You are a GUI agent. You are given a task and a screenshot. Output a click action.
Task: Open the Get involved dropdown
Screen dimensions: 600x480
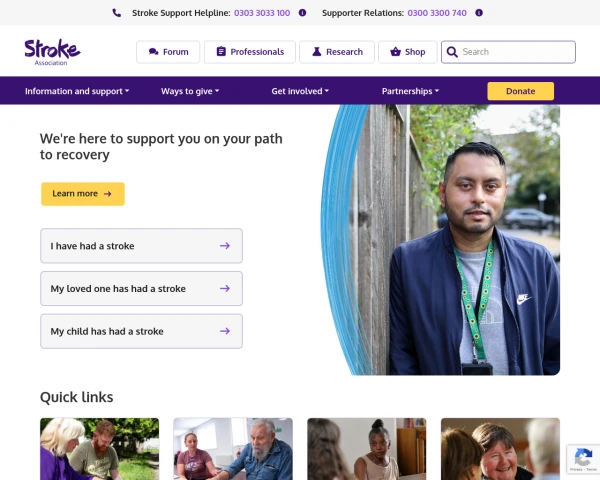point(300,91)
